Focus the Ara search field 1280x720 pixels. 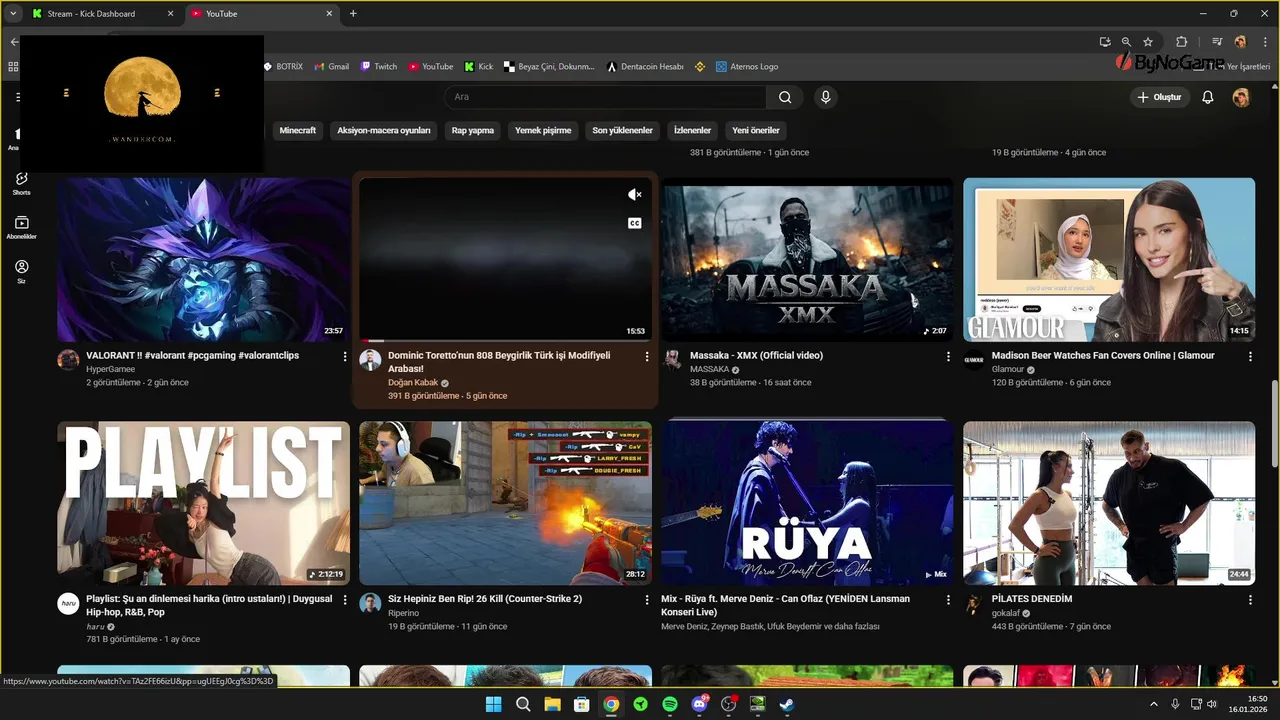click(605, 97)
